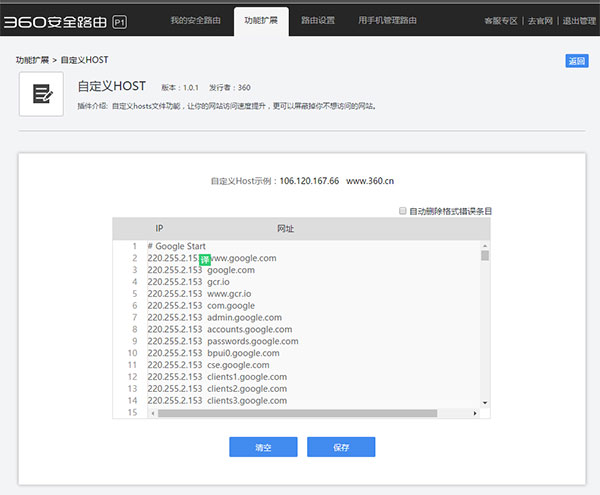Image resolution: width=600 pixels, height=495 pixels.
Task: Click the 清空 button
Action: pos(263,447)
